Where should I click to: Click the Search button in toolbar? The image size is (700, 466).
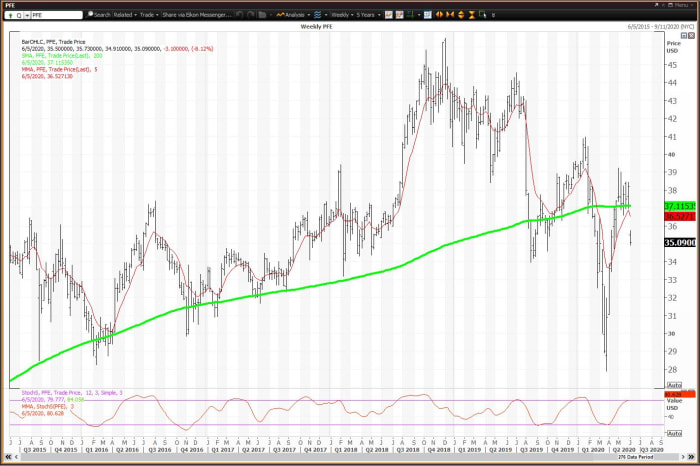point(98,16)
